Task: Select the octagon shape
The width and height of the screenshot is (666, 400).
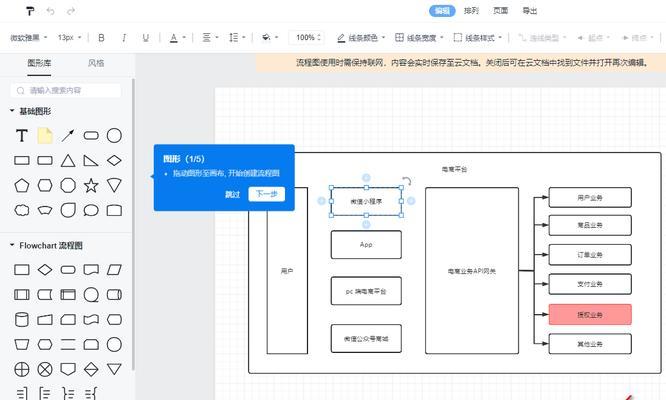Action: pos(68,186)
